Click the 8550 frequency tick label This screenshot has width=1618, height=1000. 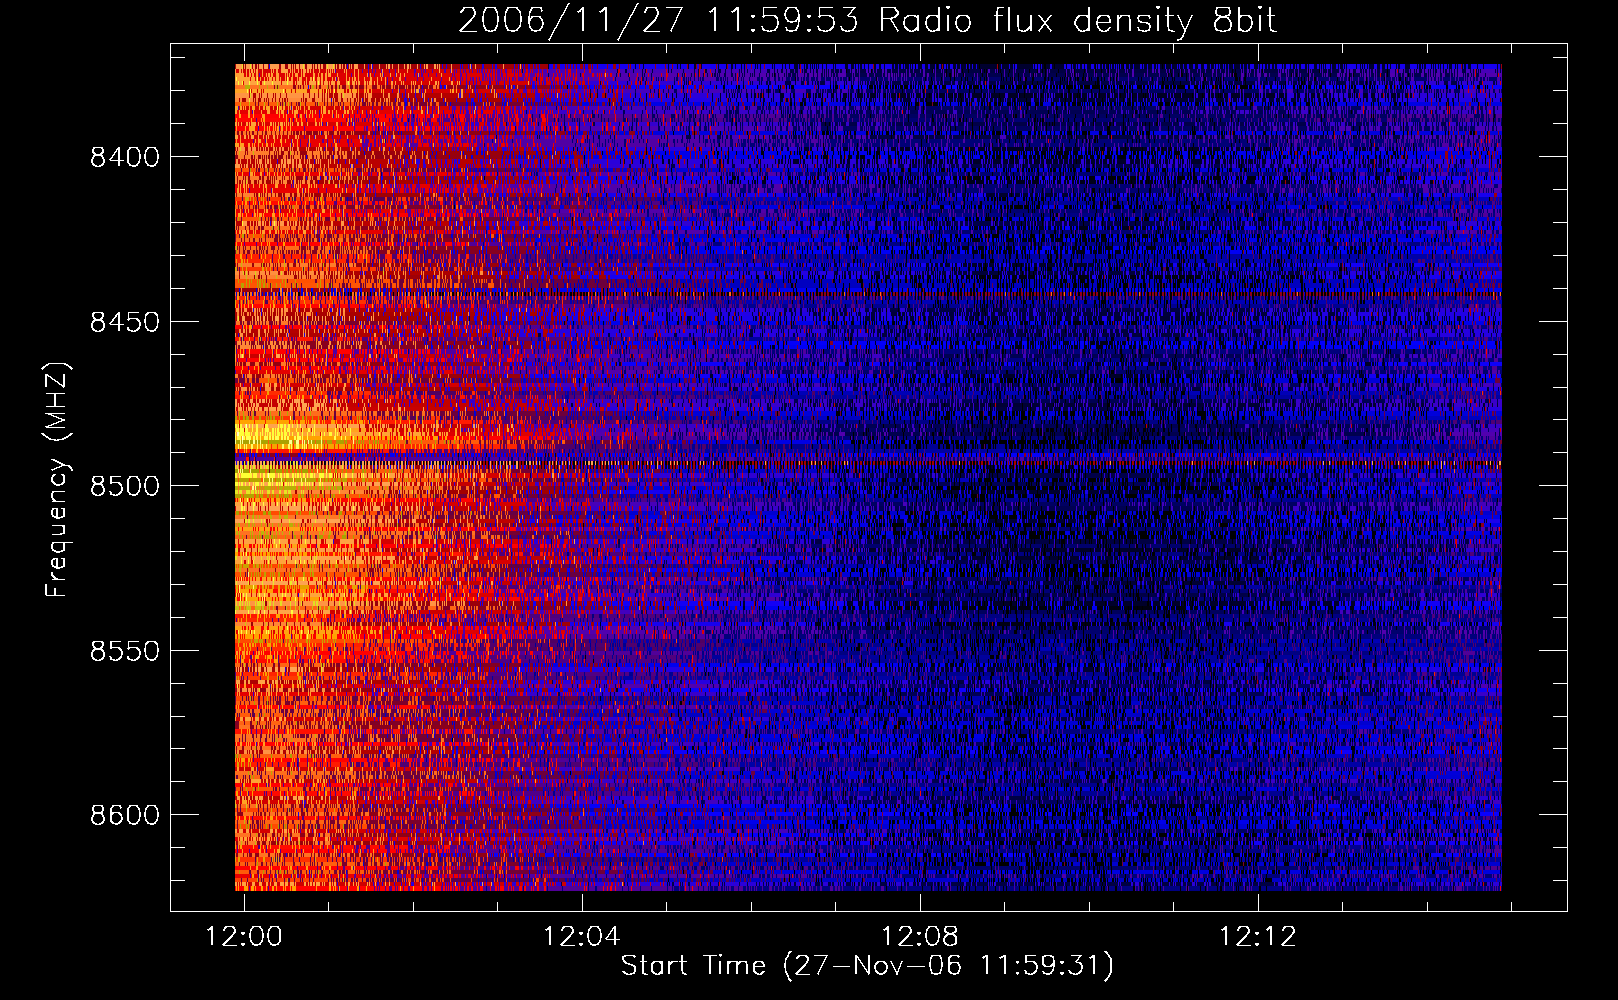pyautogui.click(x=125, y=651)
